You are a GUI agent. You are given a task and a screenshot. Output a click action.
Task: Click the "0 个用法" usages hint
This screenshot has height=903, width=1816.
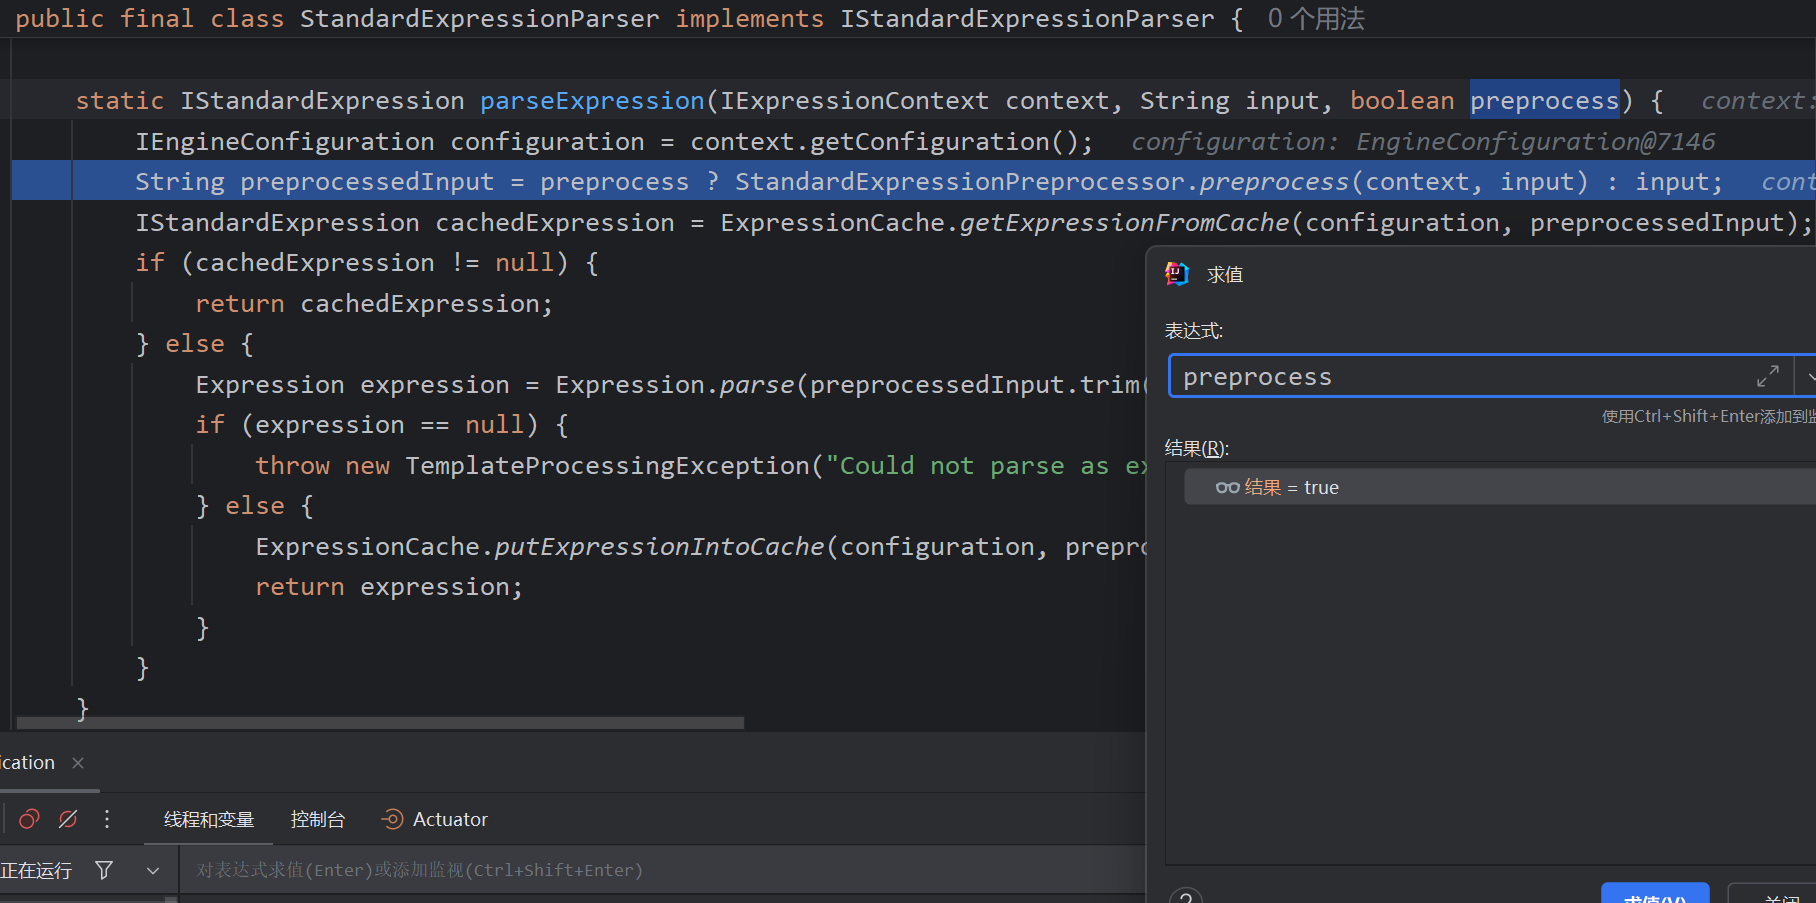1316,19
